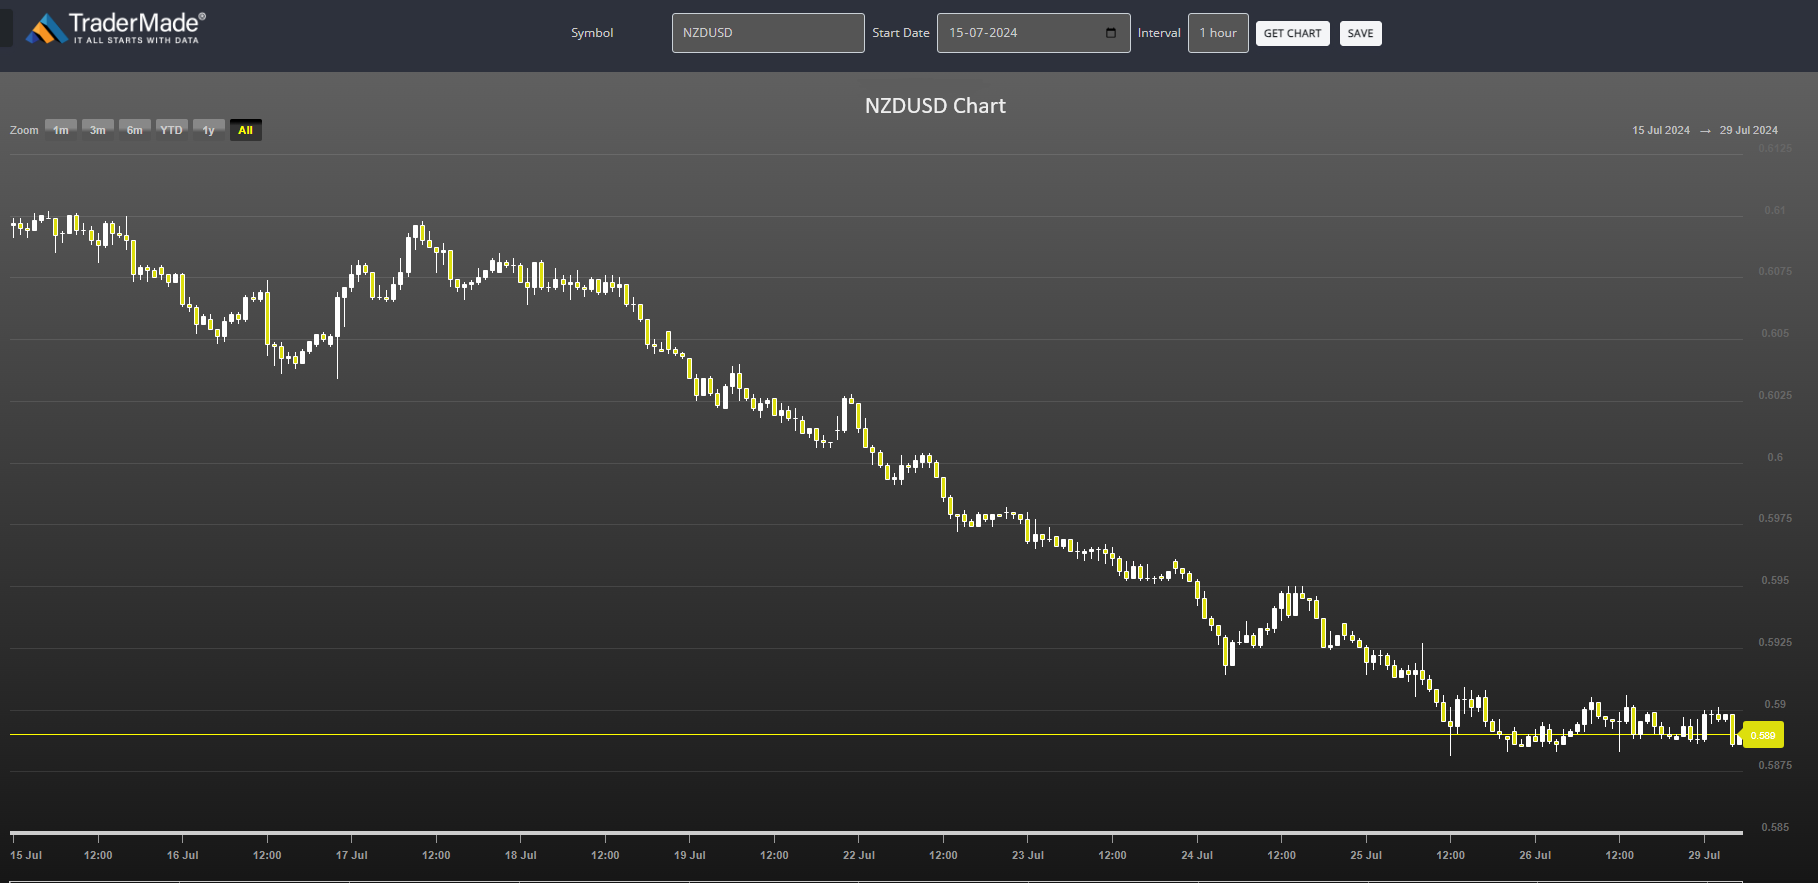The width and height of the screenshot is (1818, 883).
Task: Click the Interval field label
Action: point(1159,33)
